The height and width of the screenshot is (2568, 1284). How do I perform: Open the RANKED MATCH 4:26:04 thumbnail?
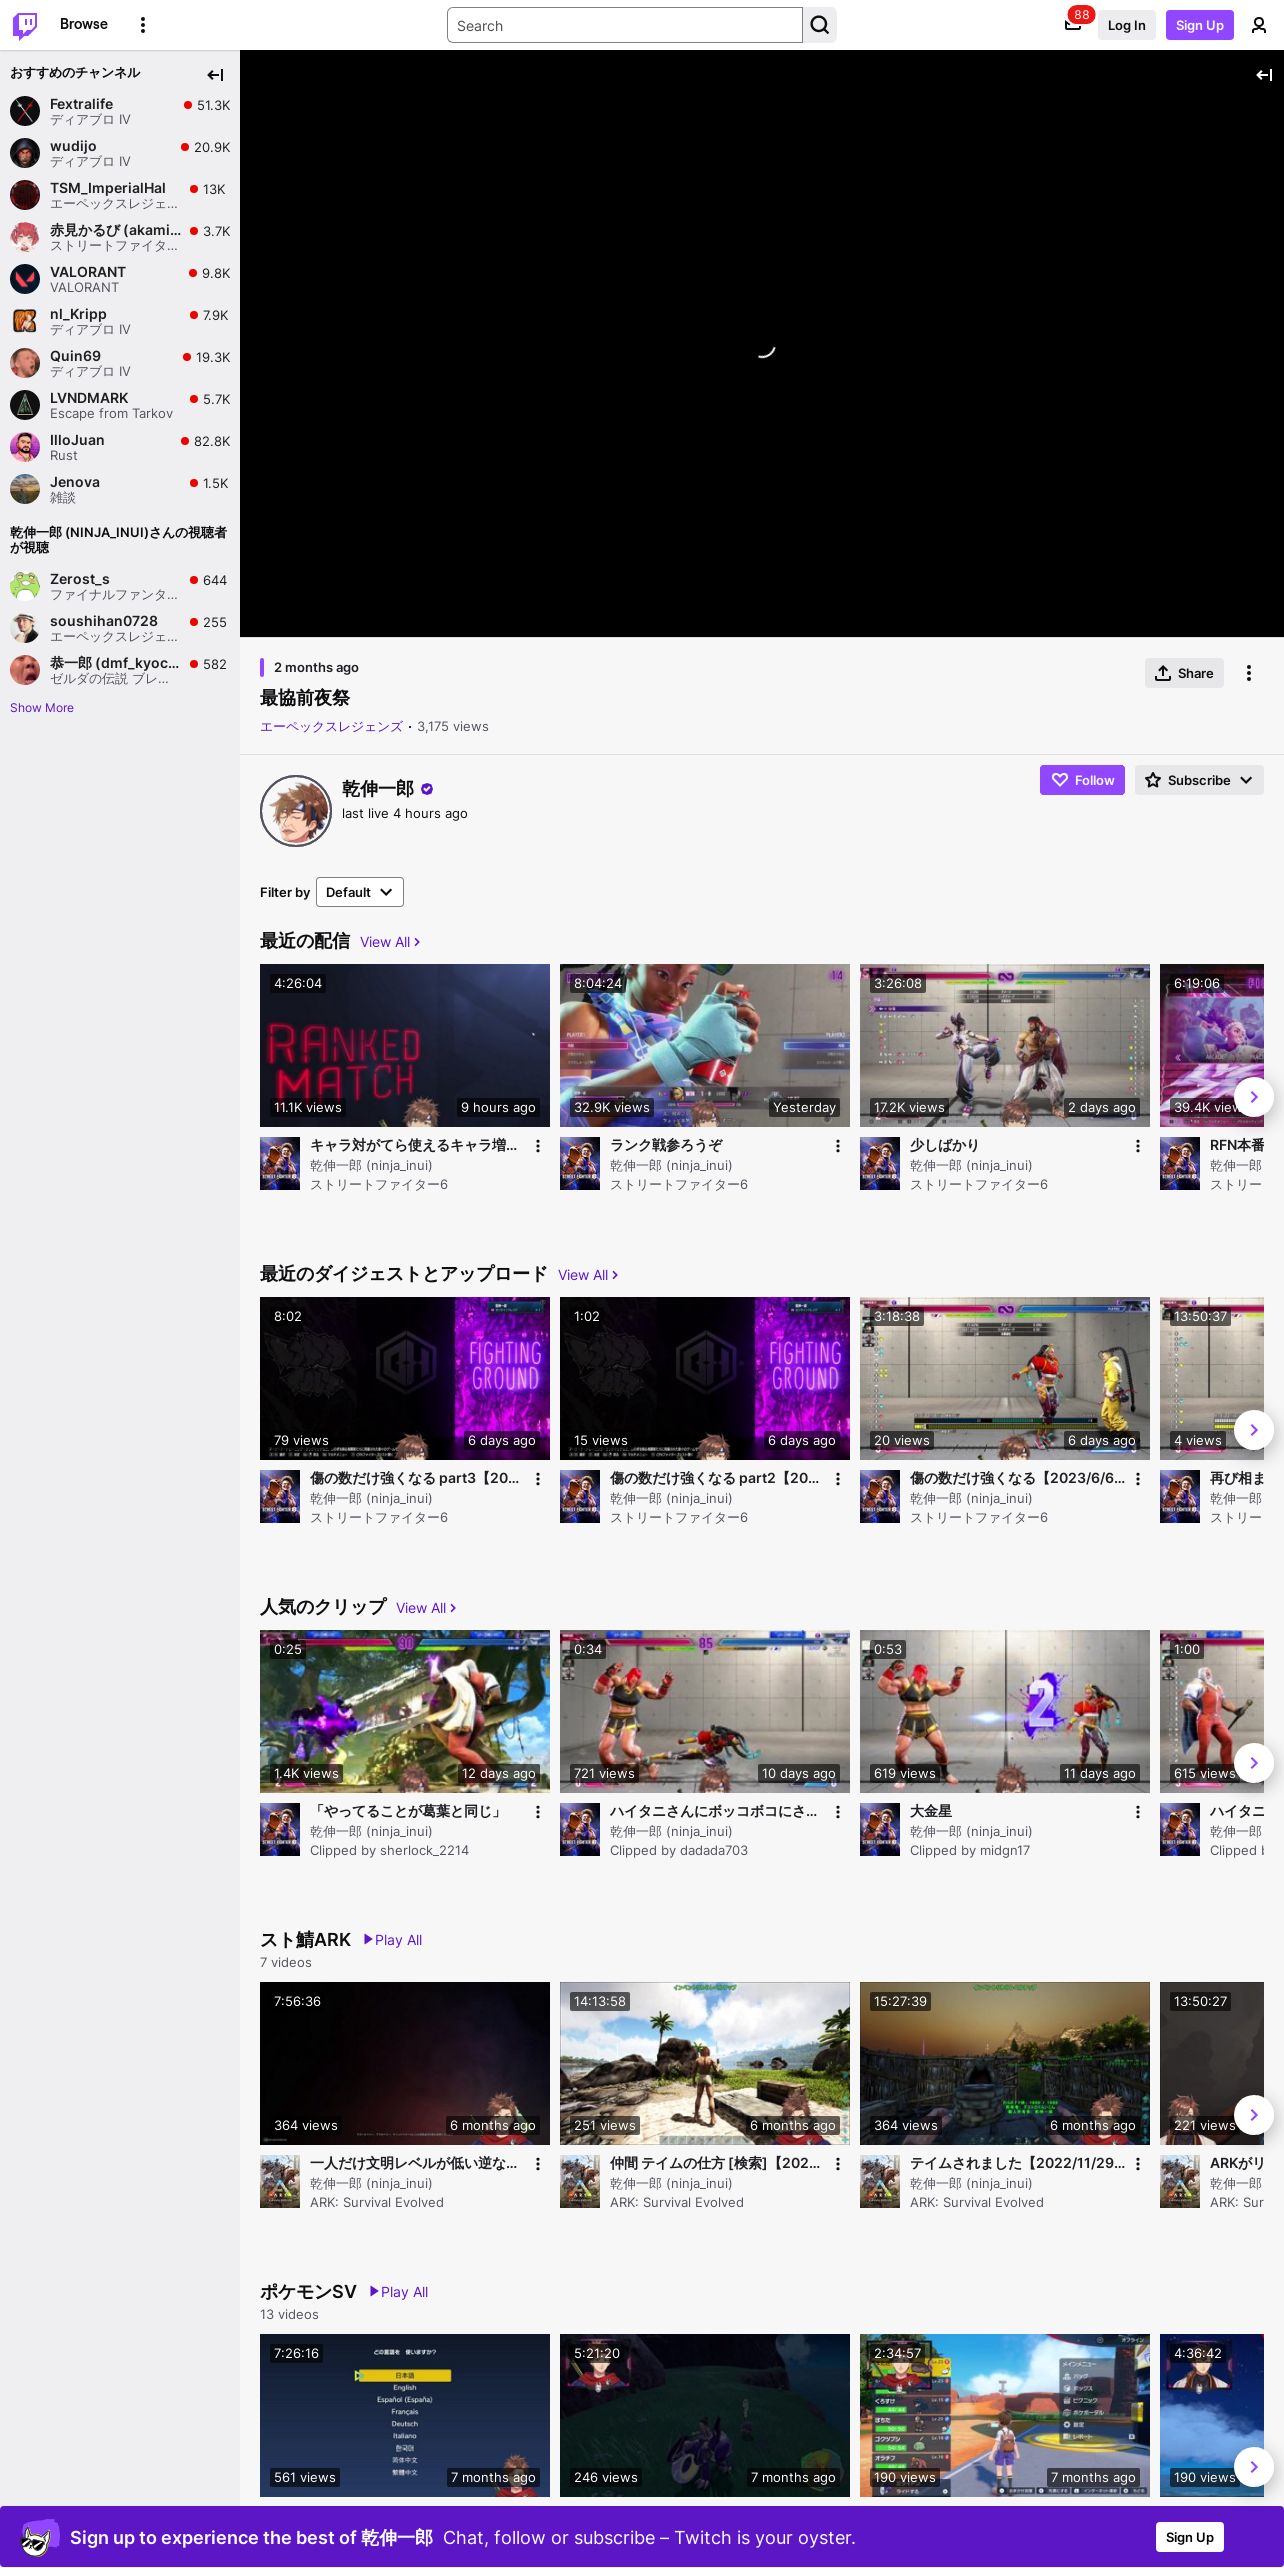tap(405, 1045)
